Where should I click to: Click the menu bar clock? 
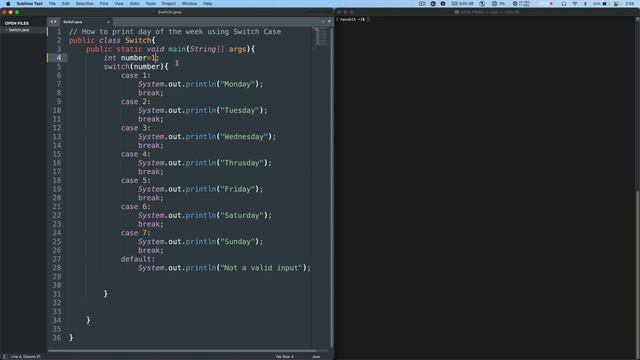coord(631,4)
